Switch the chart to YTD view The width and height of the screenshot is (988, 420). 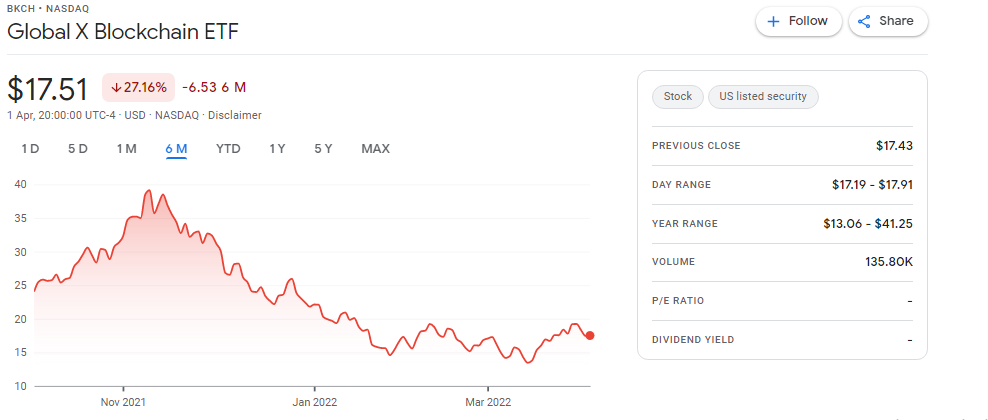tap(228, 149)
